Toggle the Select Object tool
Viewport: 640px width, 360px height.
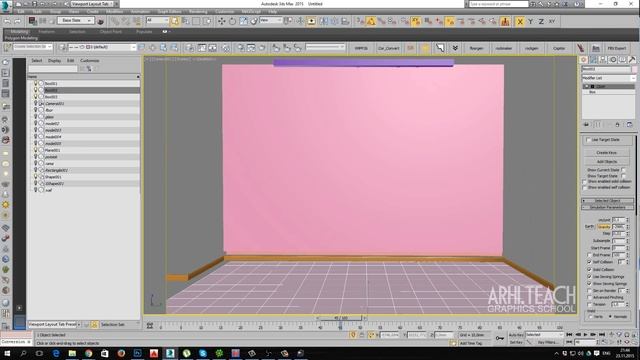[175, 21]
